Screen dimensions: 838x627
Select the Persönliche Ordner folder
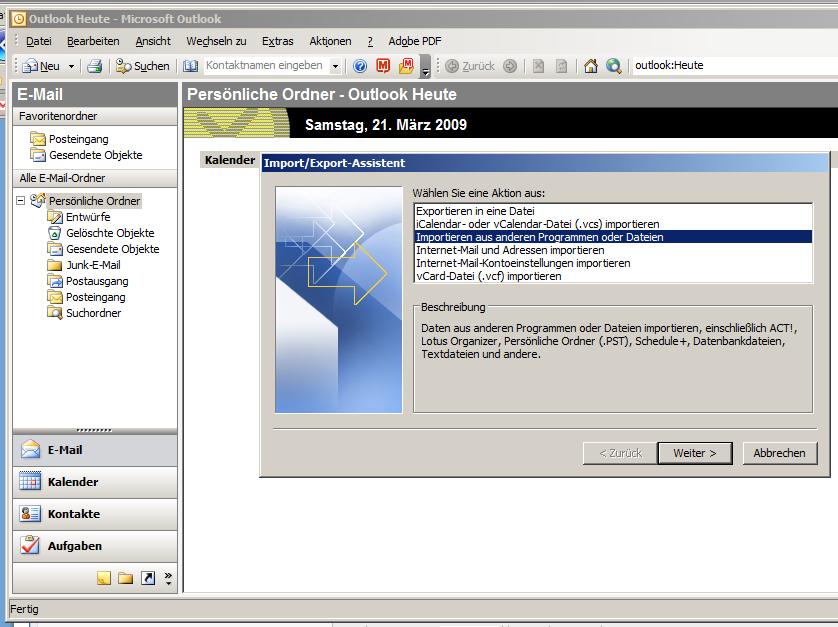click(94, 200)
